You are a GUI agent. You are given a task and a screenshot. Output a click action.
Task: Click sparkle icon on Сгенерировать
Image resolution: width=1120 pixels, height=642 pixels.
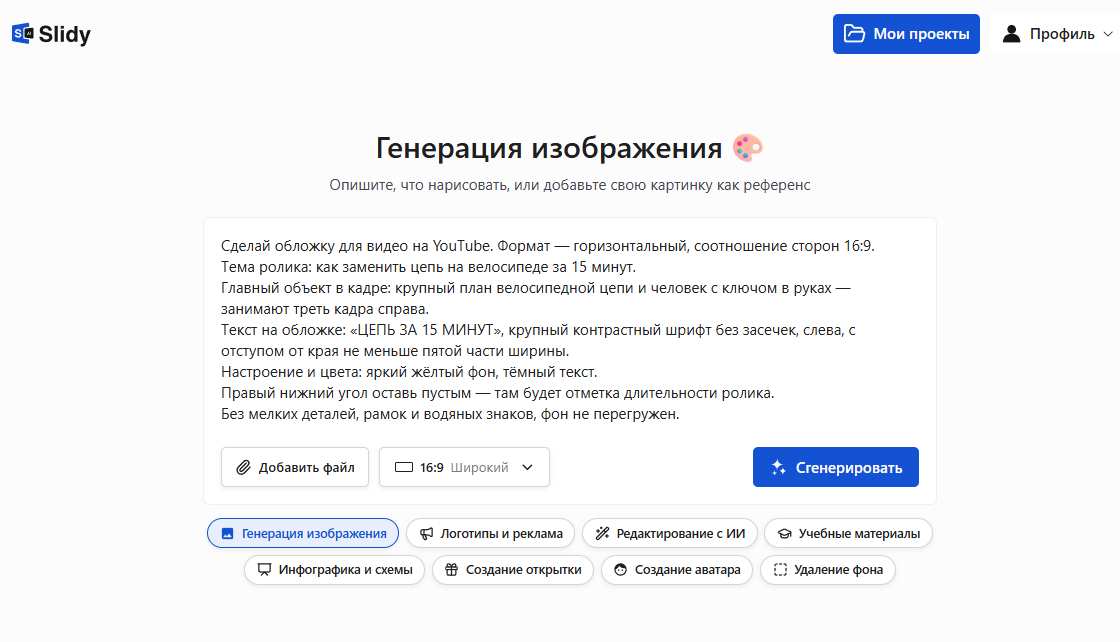click(x=778, y=467)
